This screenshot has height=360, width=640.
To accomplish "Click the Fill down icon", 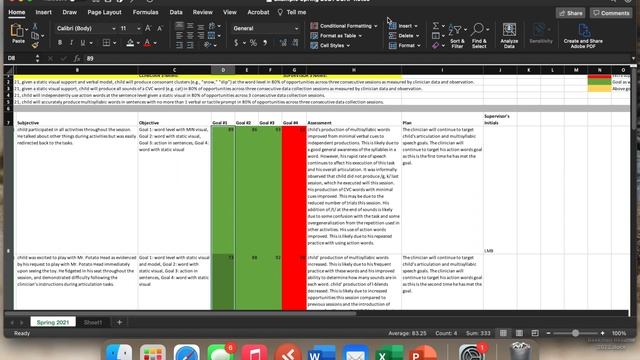I will click(x=436, y=36).
